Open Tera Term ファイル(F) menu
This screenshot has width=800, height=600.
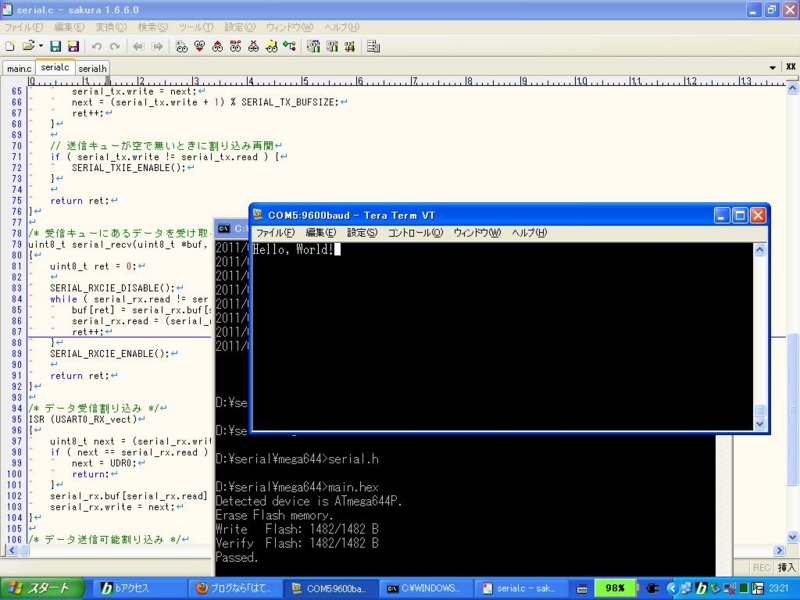pos(276,233)
